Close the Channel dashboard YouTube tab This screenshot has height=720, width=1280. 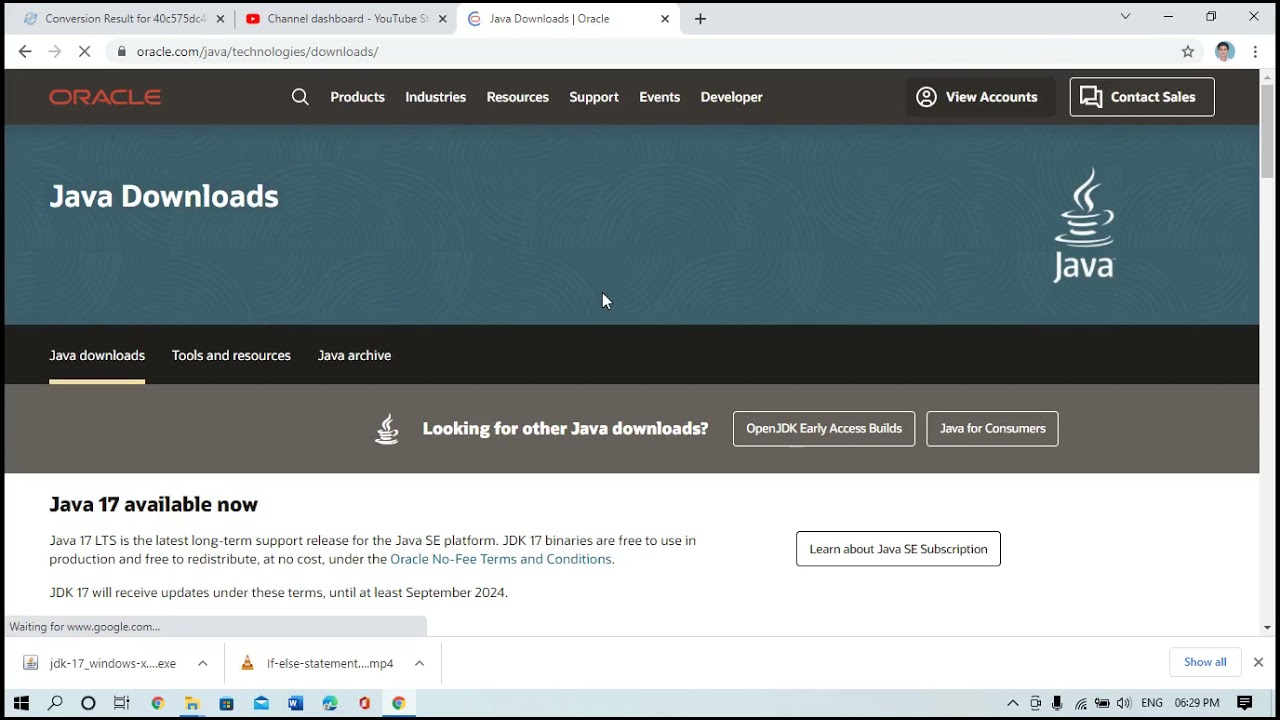click(x=443, y=19)
